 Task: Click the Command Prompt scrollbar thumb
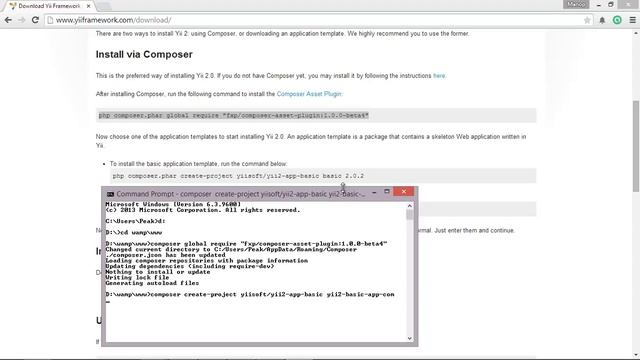[x=410, y=215]
